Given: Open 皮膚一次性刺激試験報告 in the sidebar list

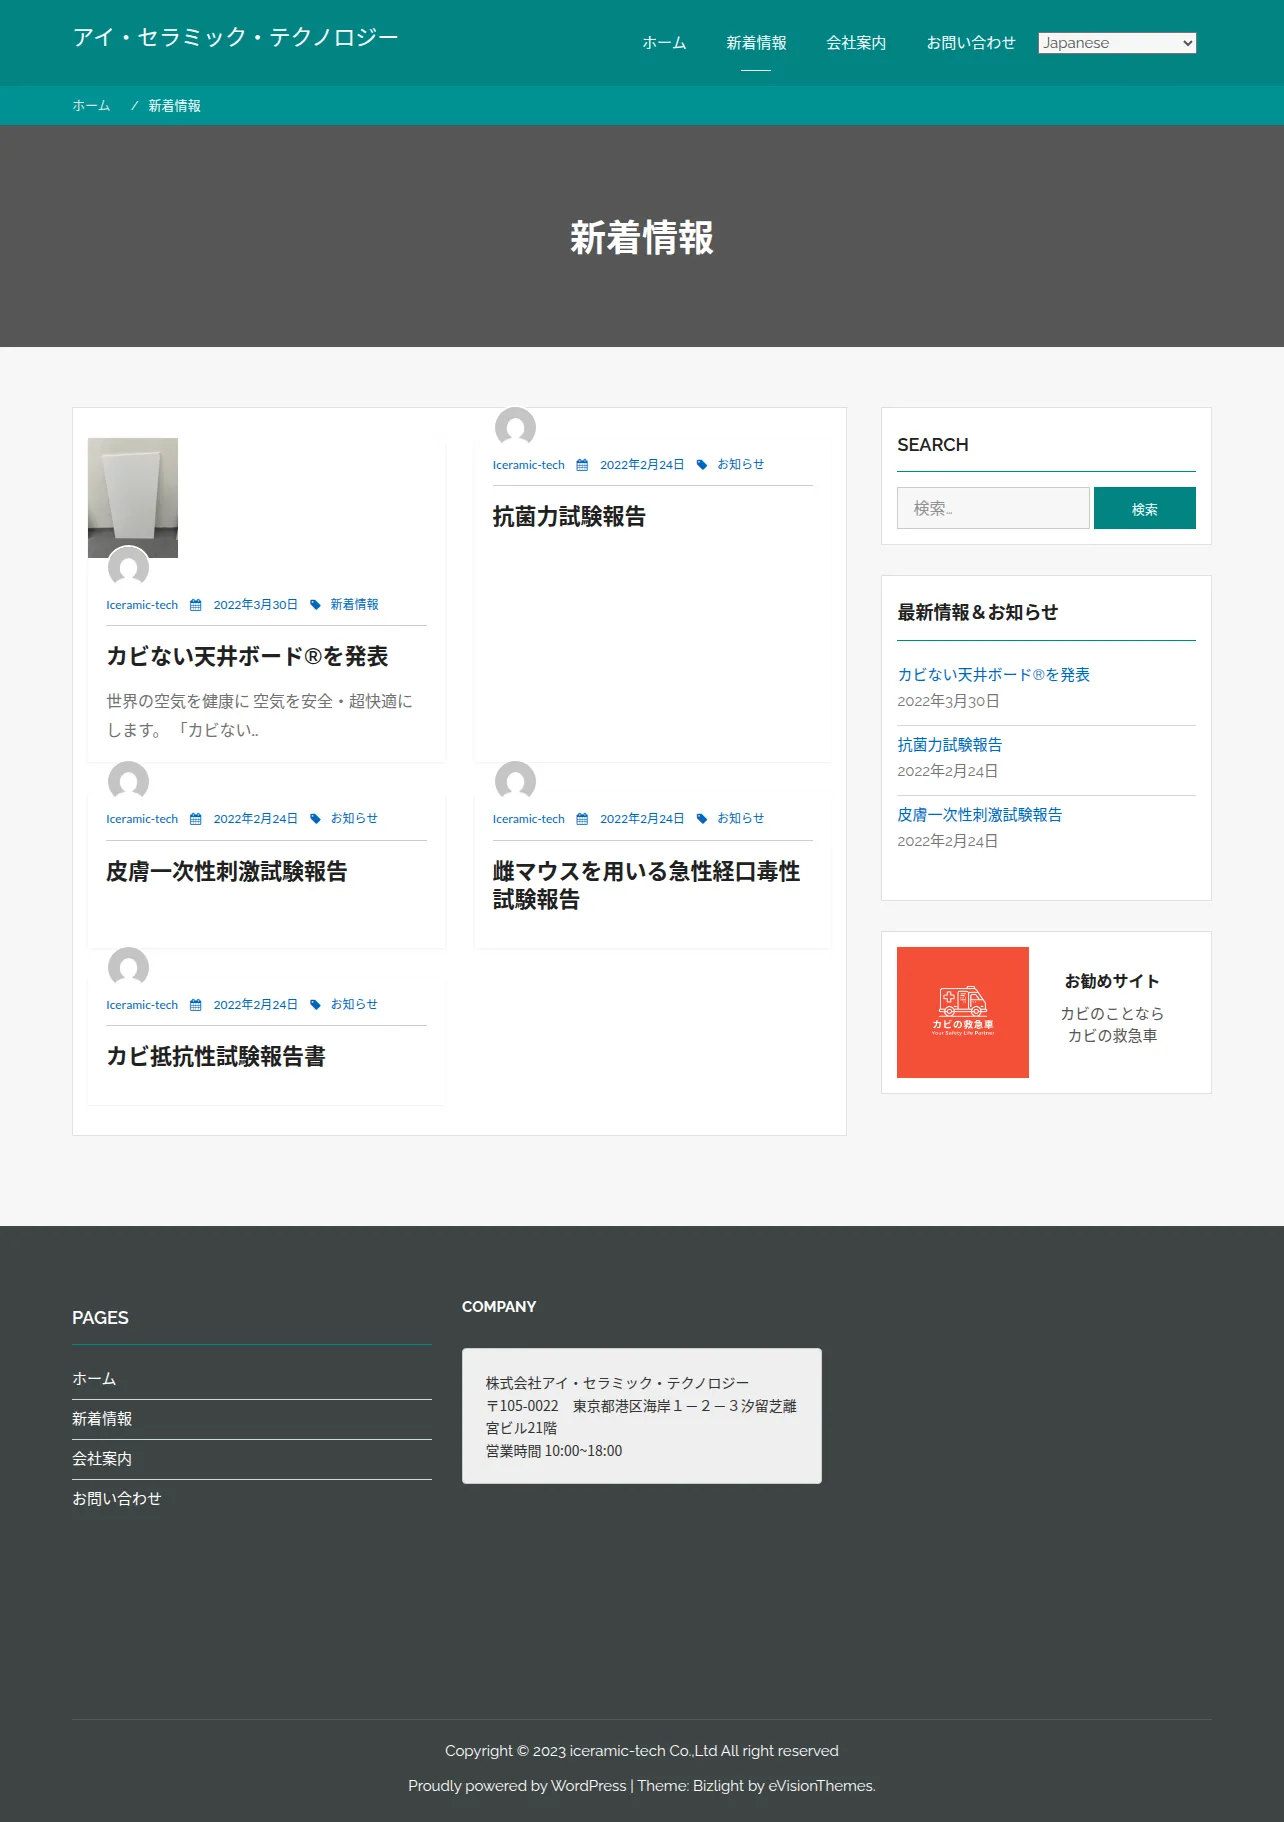Looking at the screenshot, I should [x=980, y=815].
